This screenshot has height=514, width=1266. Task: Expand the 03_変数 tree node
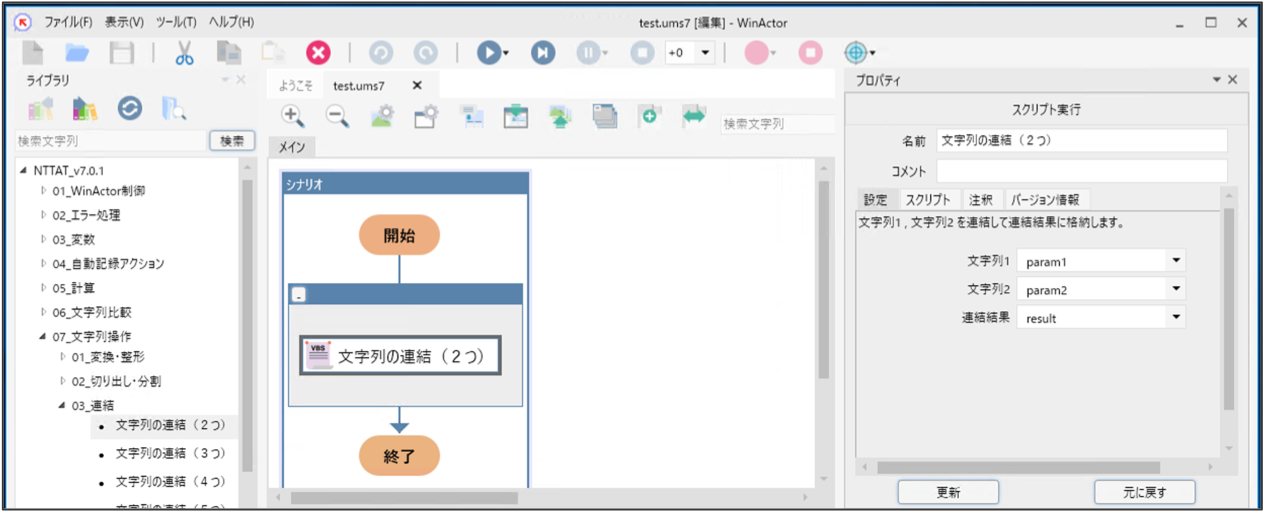(43, 239)
